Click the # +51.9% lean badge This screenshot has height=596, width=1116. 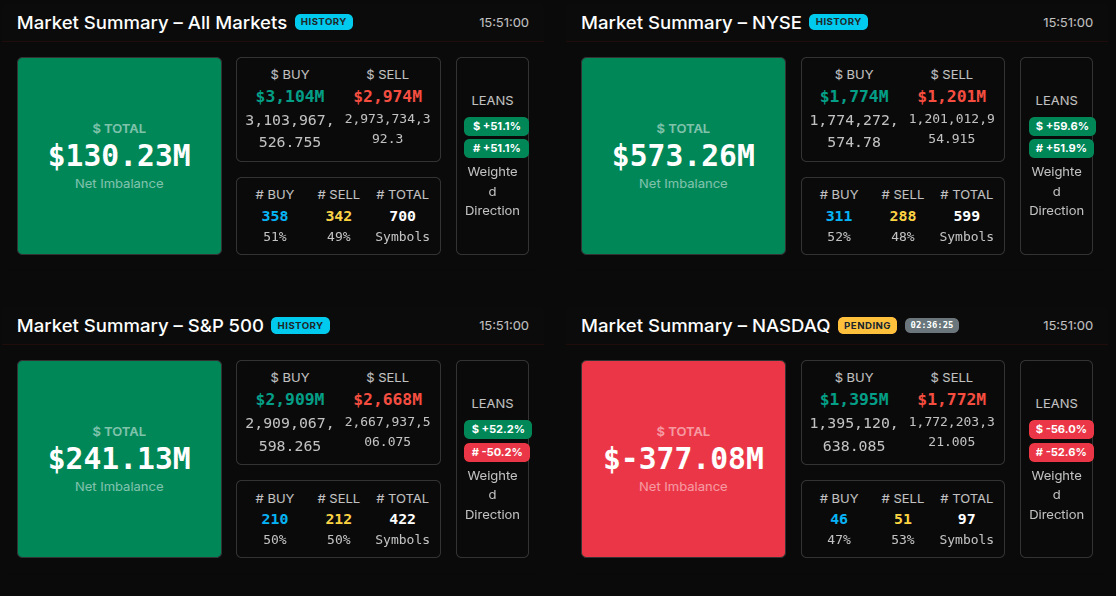1061,149
